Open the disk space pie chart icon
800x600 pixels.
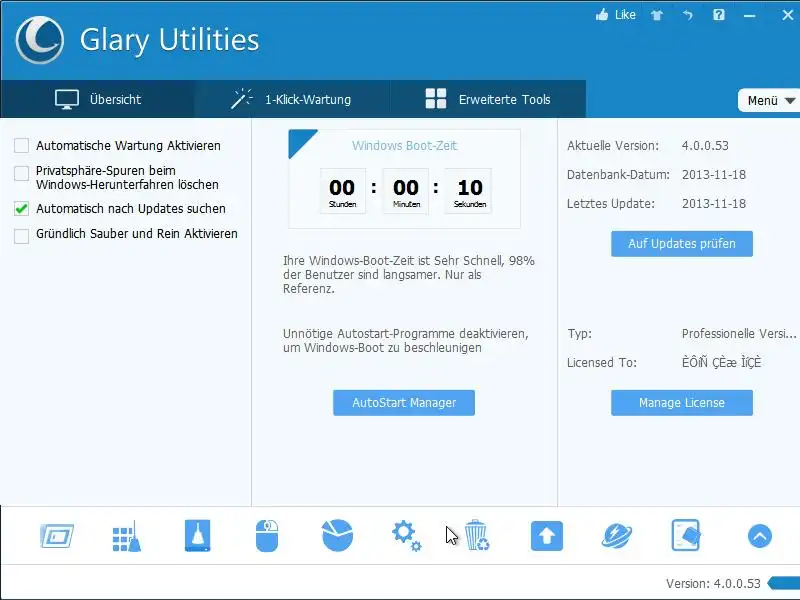337,535
